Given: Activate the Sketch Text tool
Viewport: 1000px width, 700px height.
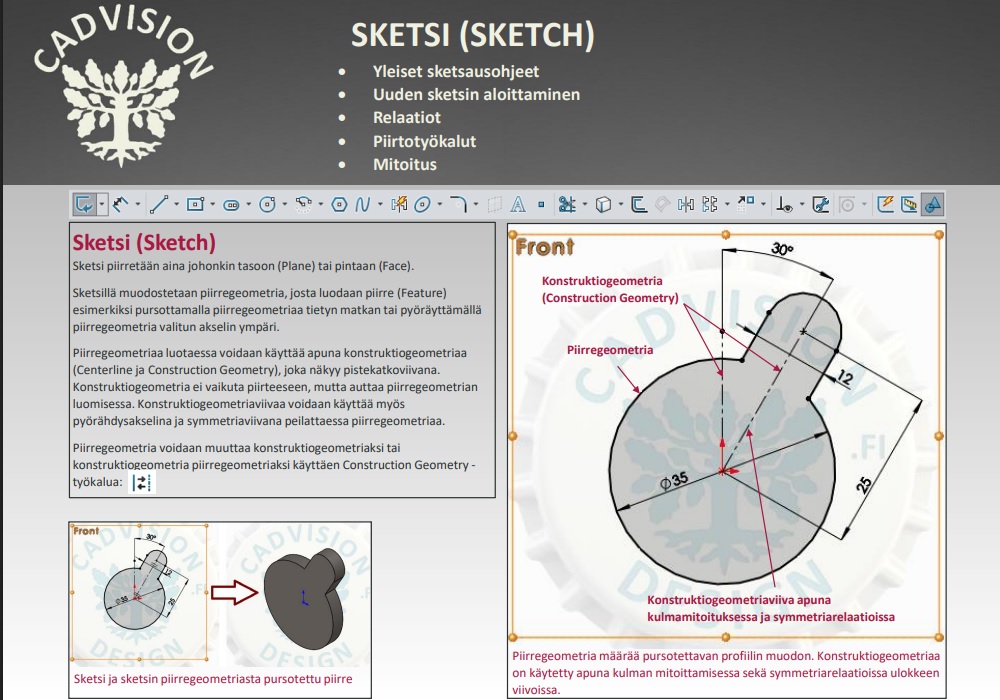Looking at the screenshot, I should pos(518,204).
